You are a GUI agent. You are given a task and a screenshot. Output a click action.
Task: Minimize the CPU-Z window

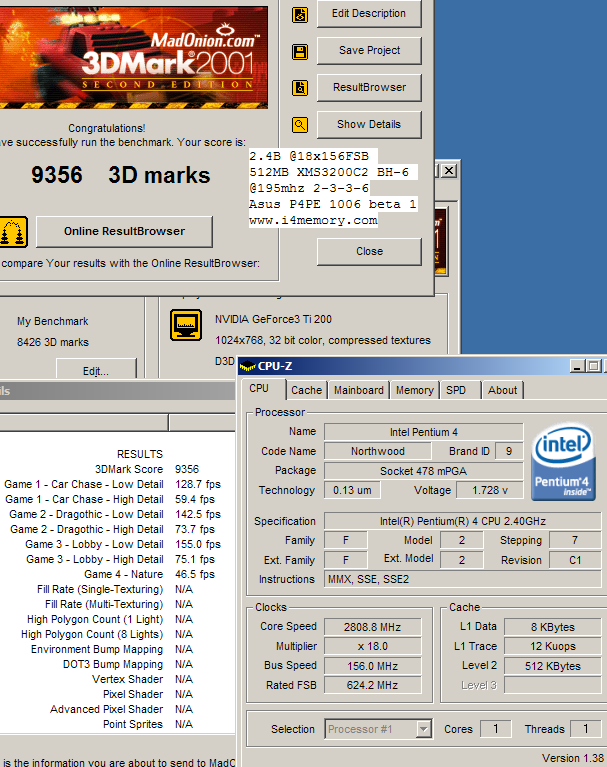coord(577,366)
